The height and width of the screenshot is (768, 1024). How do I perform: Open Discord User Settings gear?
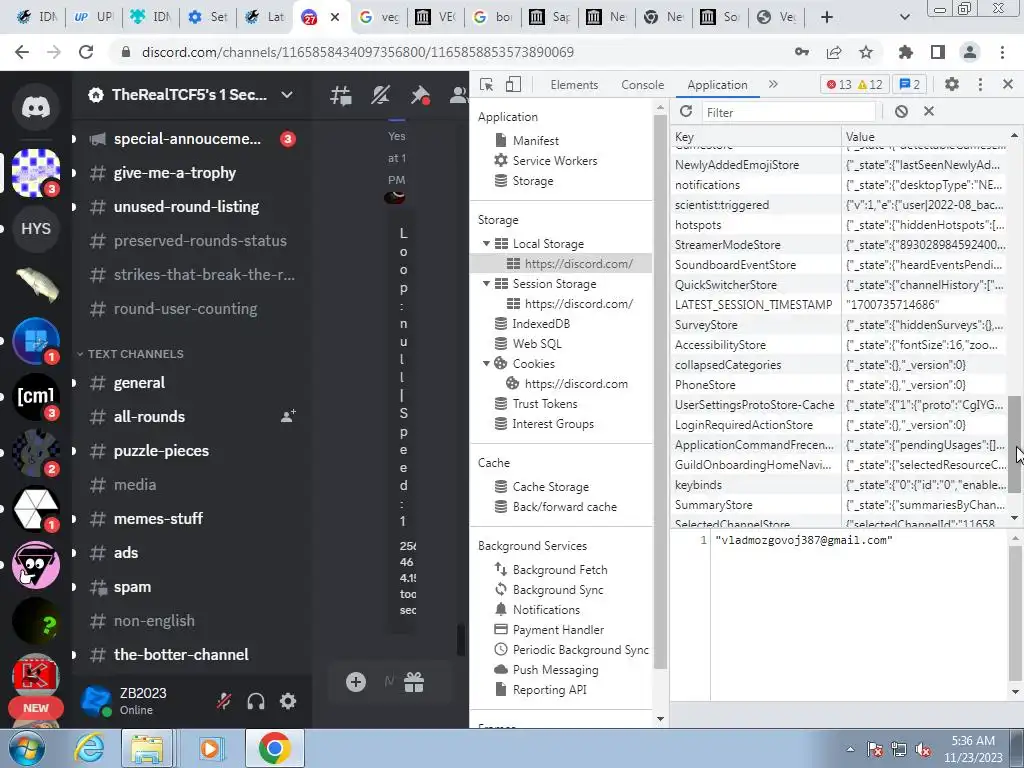click(x=288, y=701)
